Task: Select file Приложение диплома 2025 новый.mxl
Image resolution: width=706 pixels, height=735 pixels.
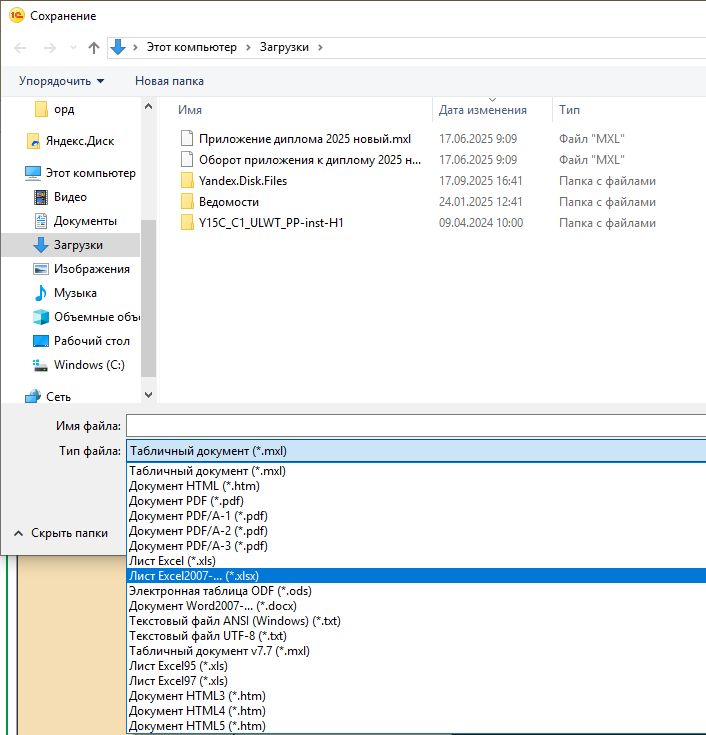Action: [304, 139]
